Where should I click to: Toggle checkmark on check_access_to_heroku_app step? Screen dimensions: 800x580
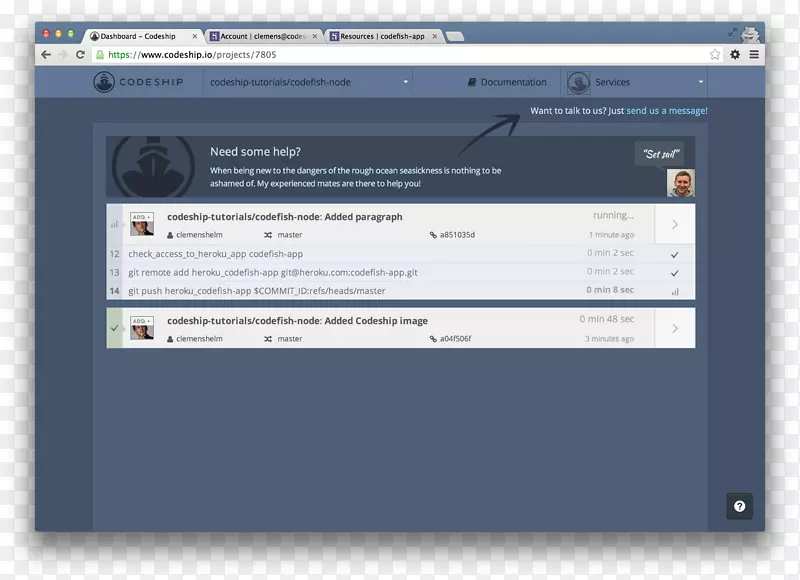tap(675, 254)
